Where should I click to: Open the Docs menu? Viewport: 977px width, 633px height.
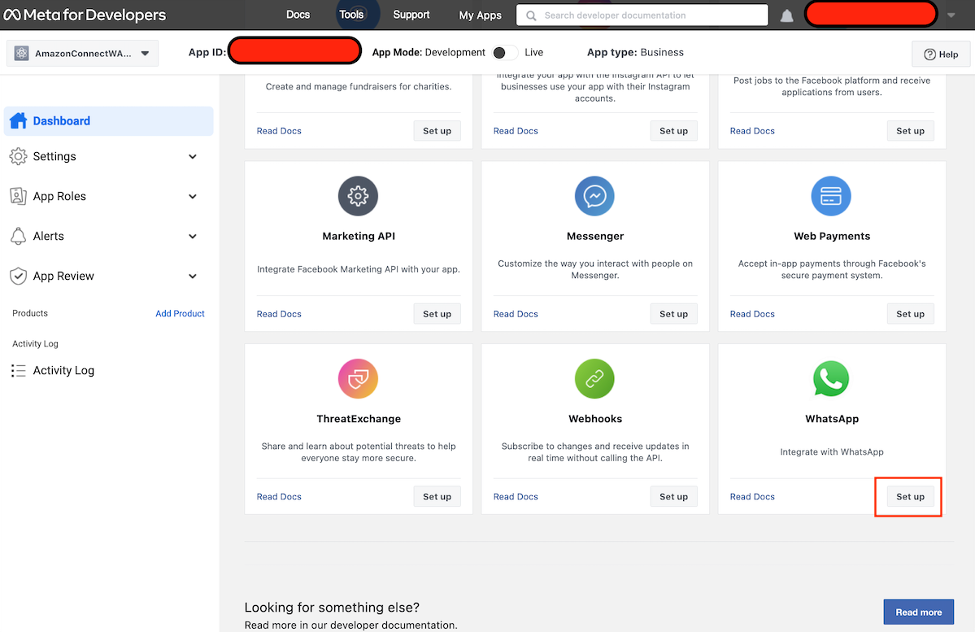(x=298, y=14)
